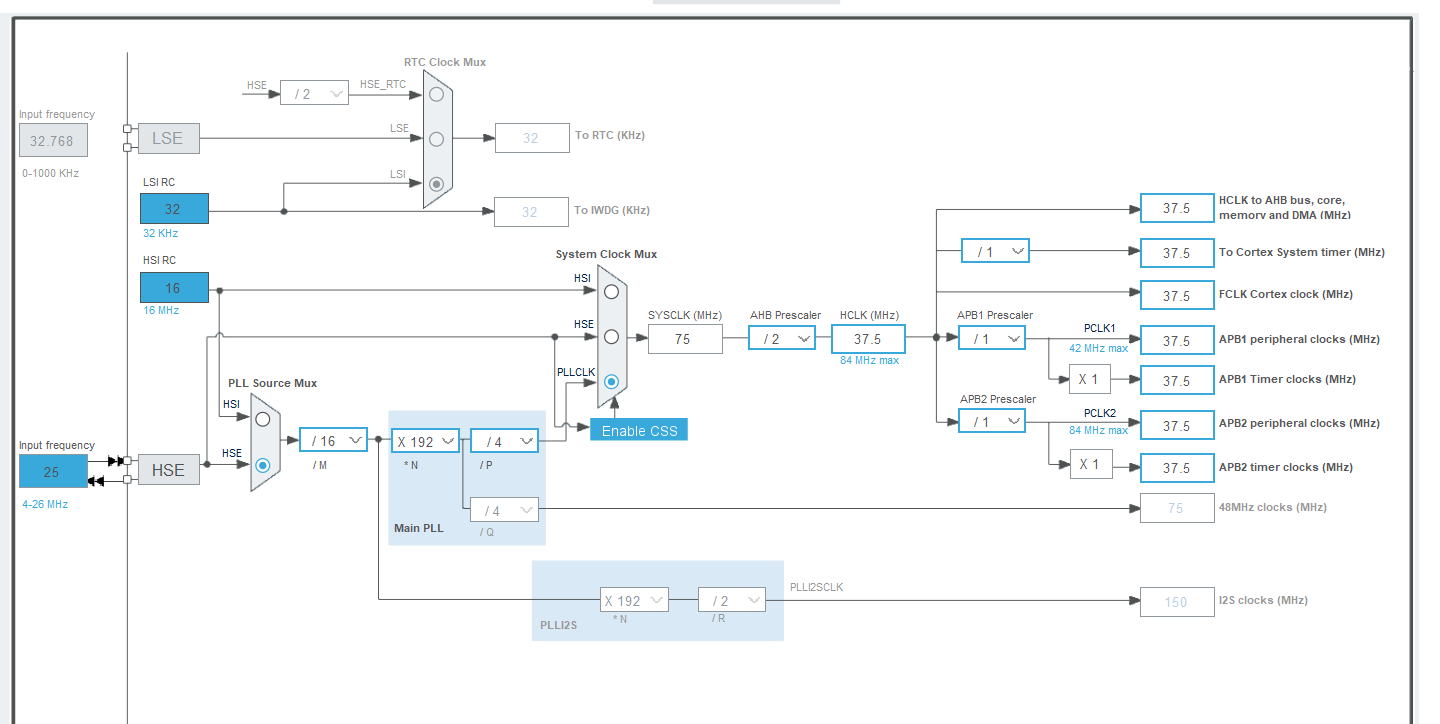Click FCLK Cortex clock output value
This screenshot has width=1440, height=724.
[x=1177, y=296]
